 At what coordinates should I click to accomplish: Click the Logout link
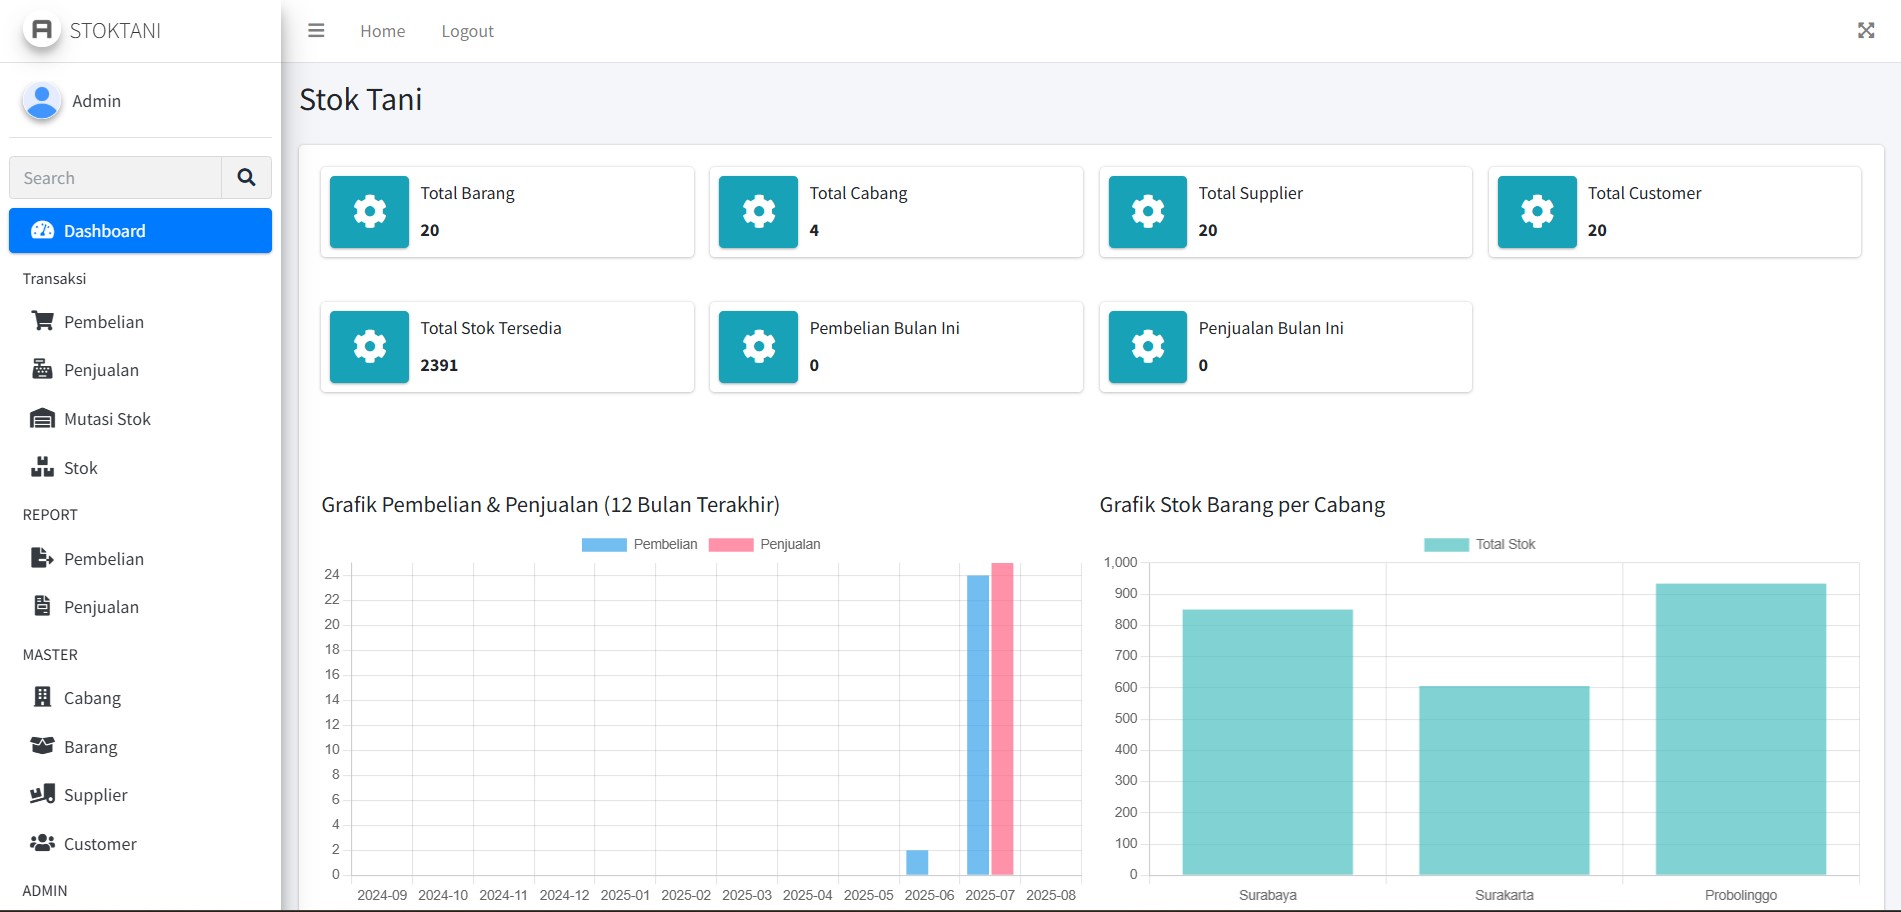pos(467,31)
